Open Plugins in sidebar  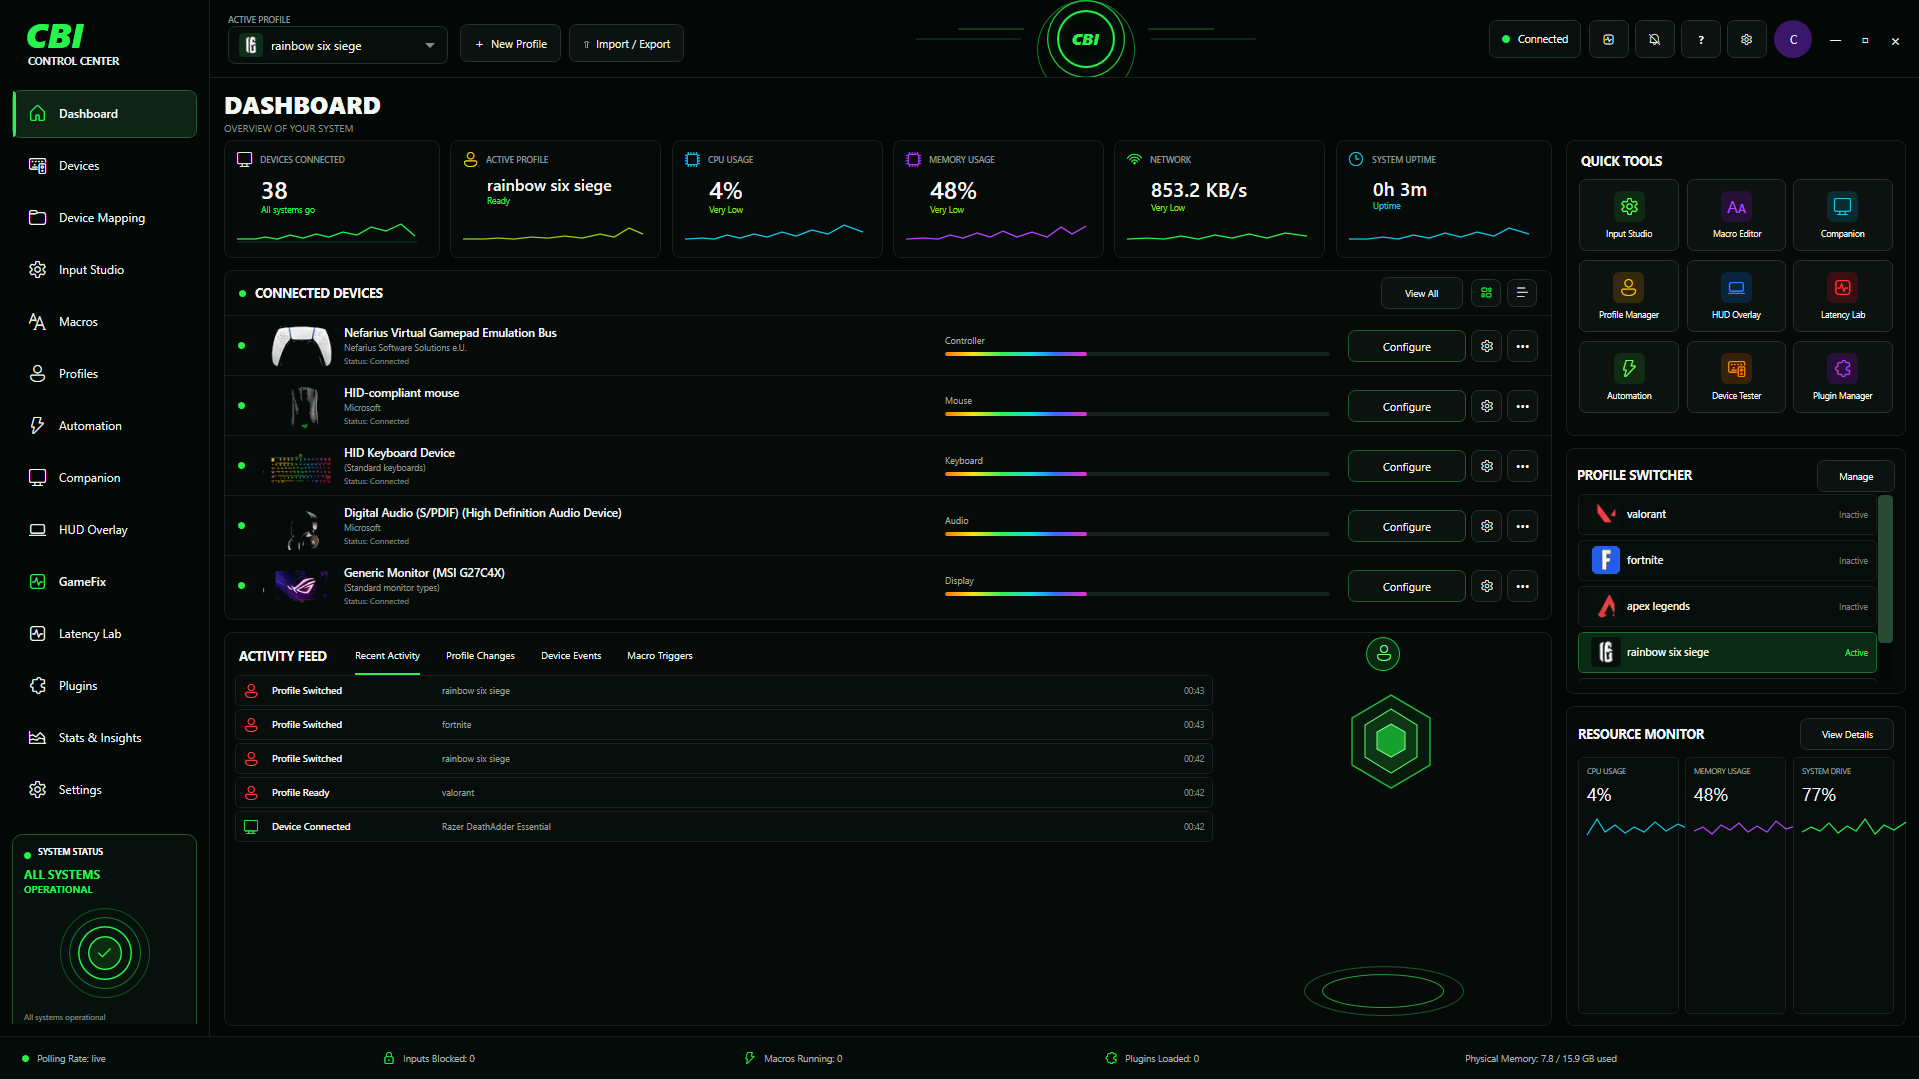[x=105, y=686]
